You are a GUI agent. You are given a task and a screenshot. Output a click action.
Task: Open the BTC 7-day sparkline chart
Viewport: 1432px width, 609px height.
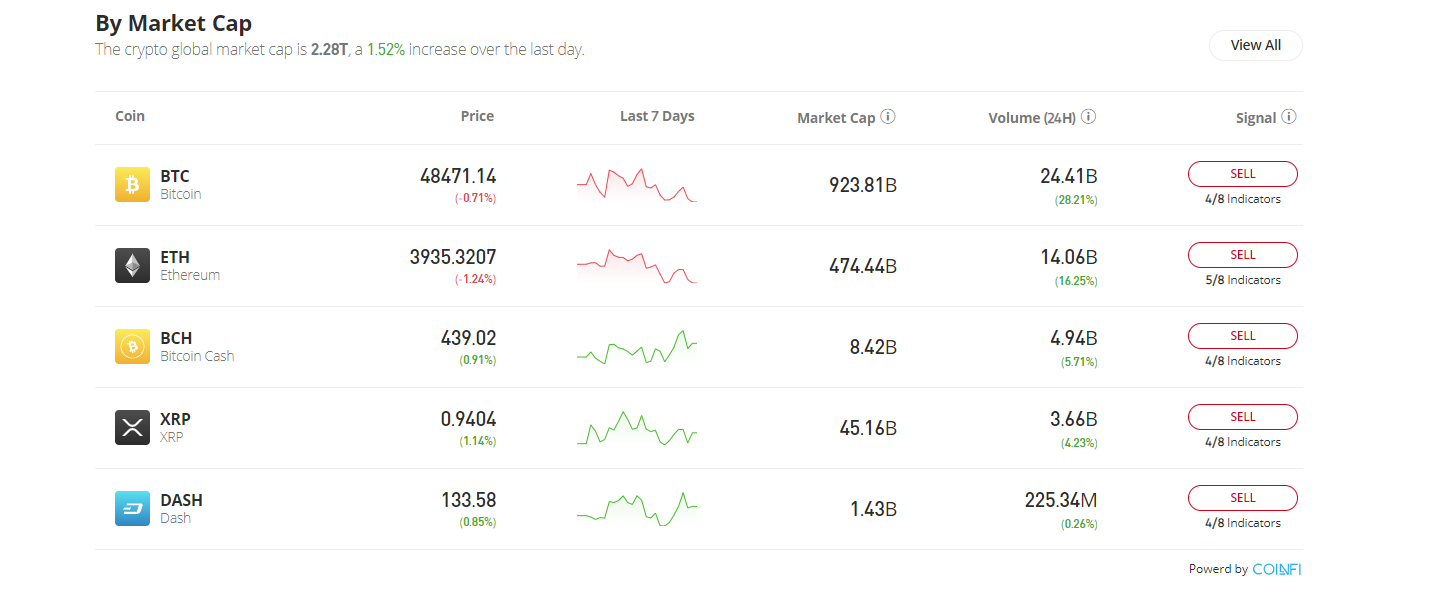pos(637,185)
